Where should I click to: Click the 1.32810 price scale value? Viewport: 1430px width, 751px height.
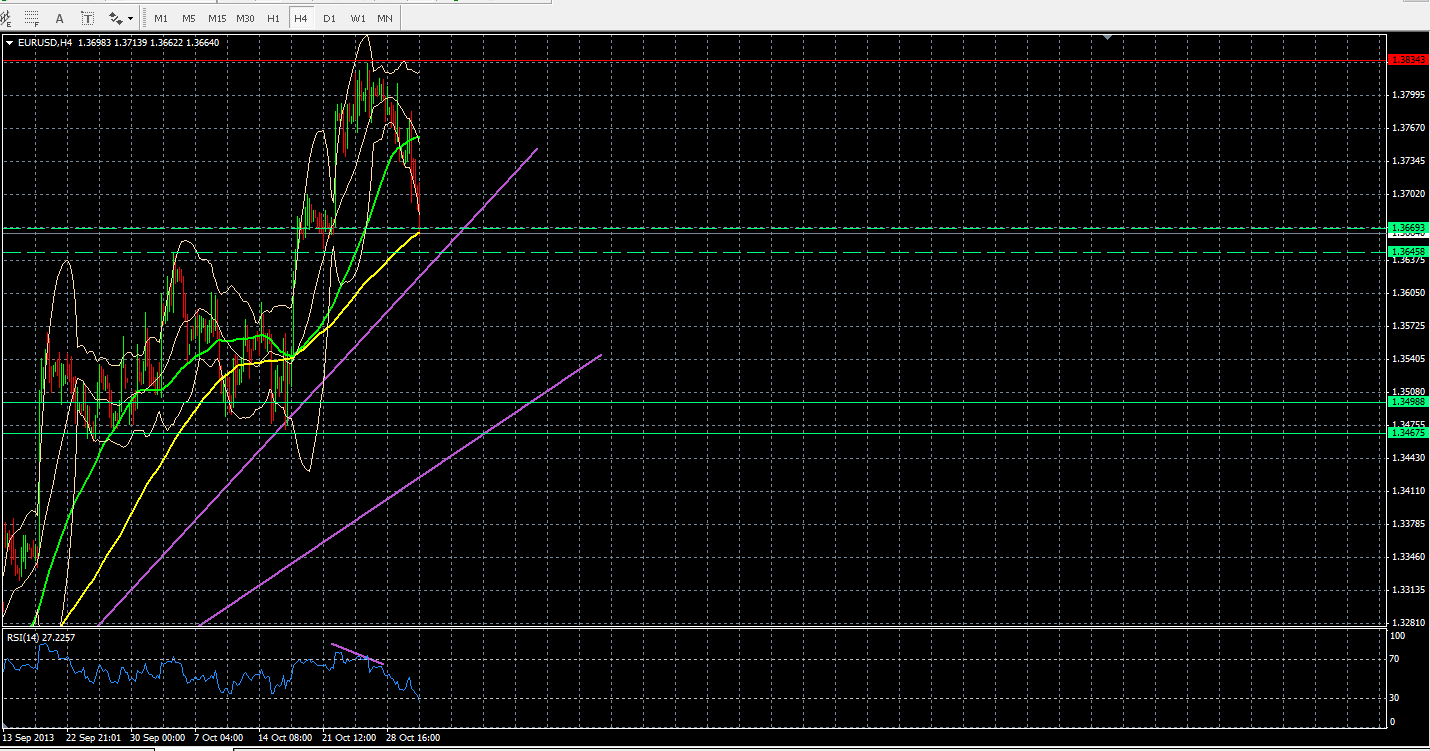click(x=1408, y=622)
